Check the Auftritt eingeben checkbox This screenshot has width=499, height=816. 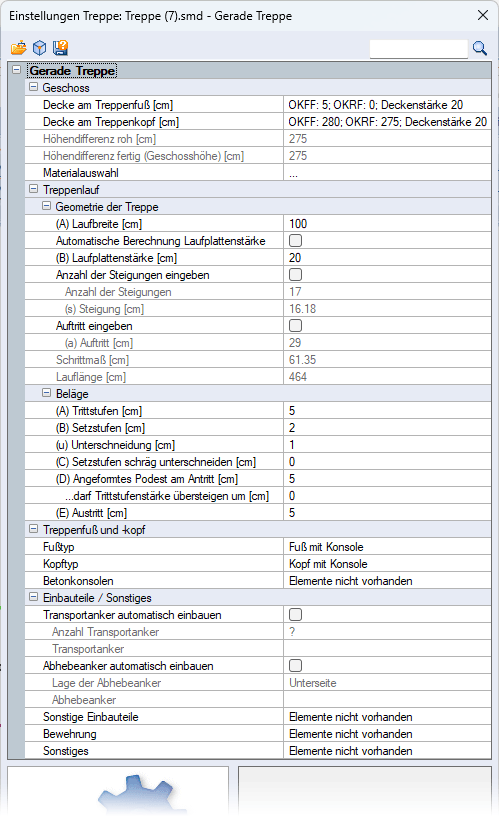click(x=296, y=325)
